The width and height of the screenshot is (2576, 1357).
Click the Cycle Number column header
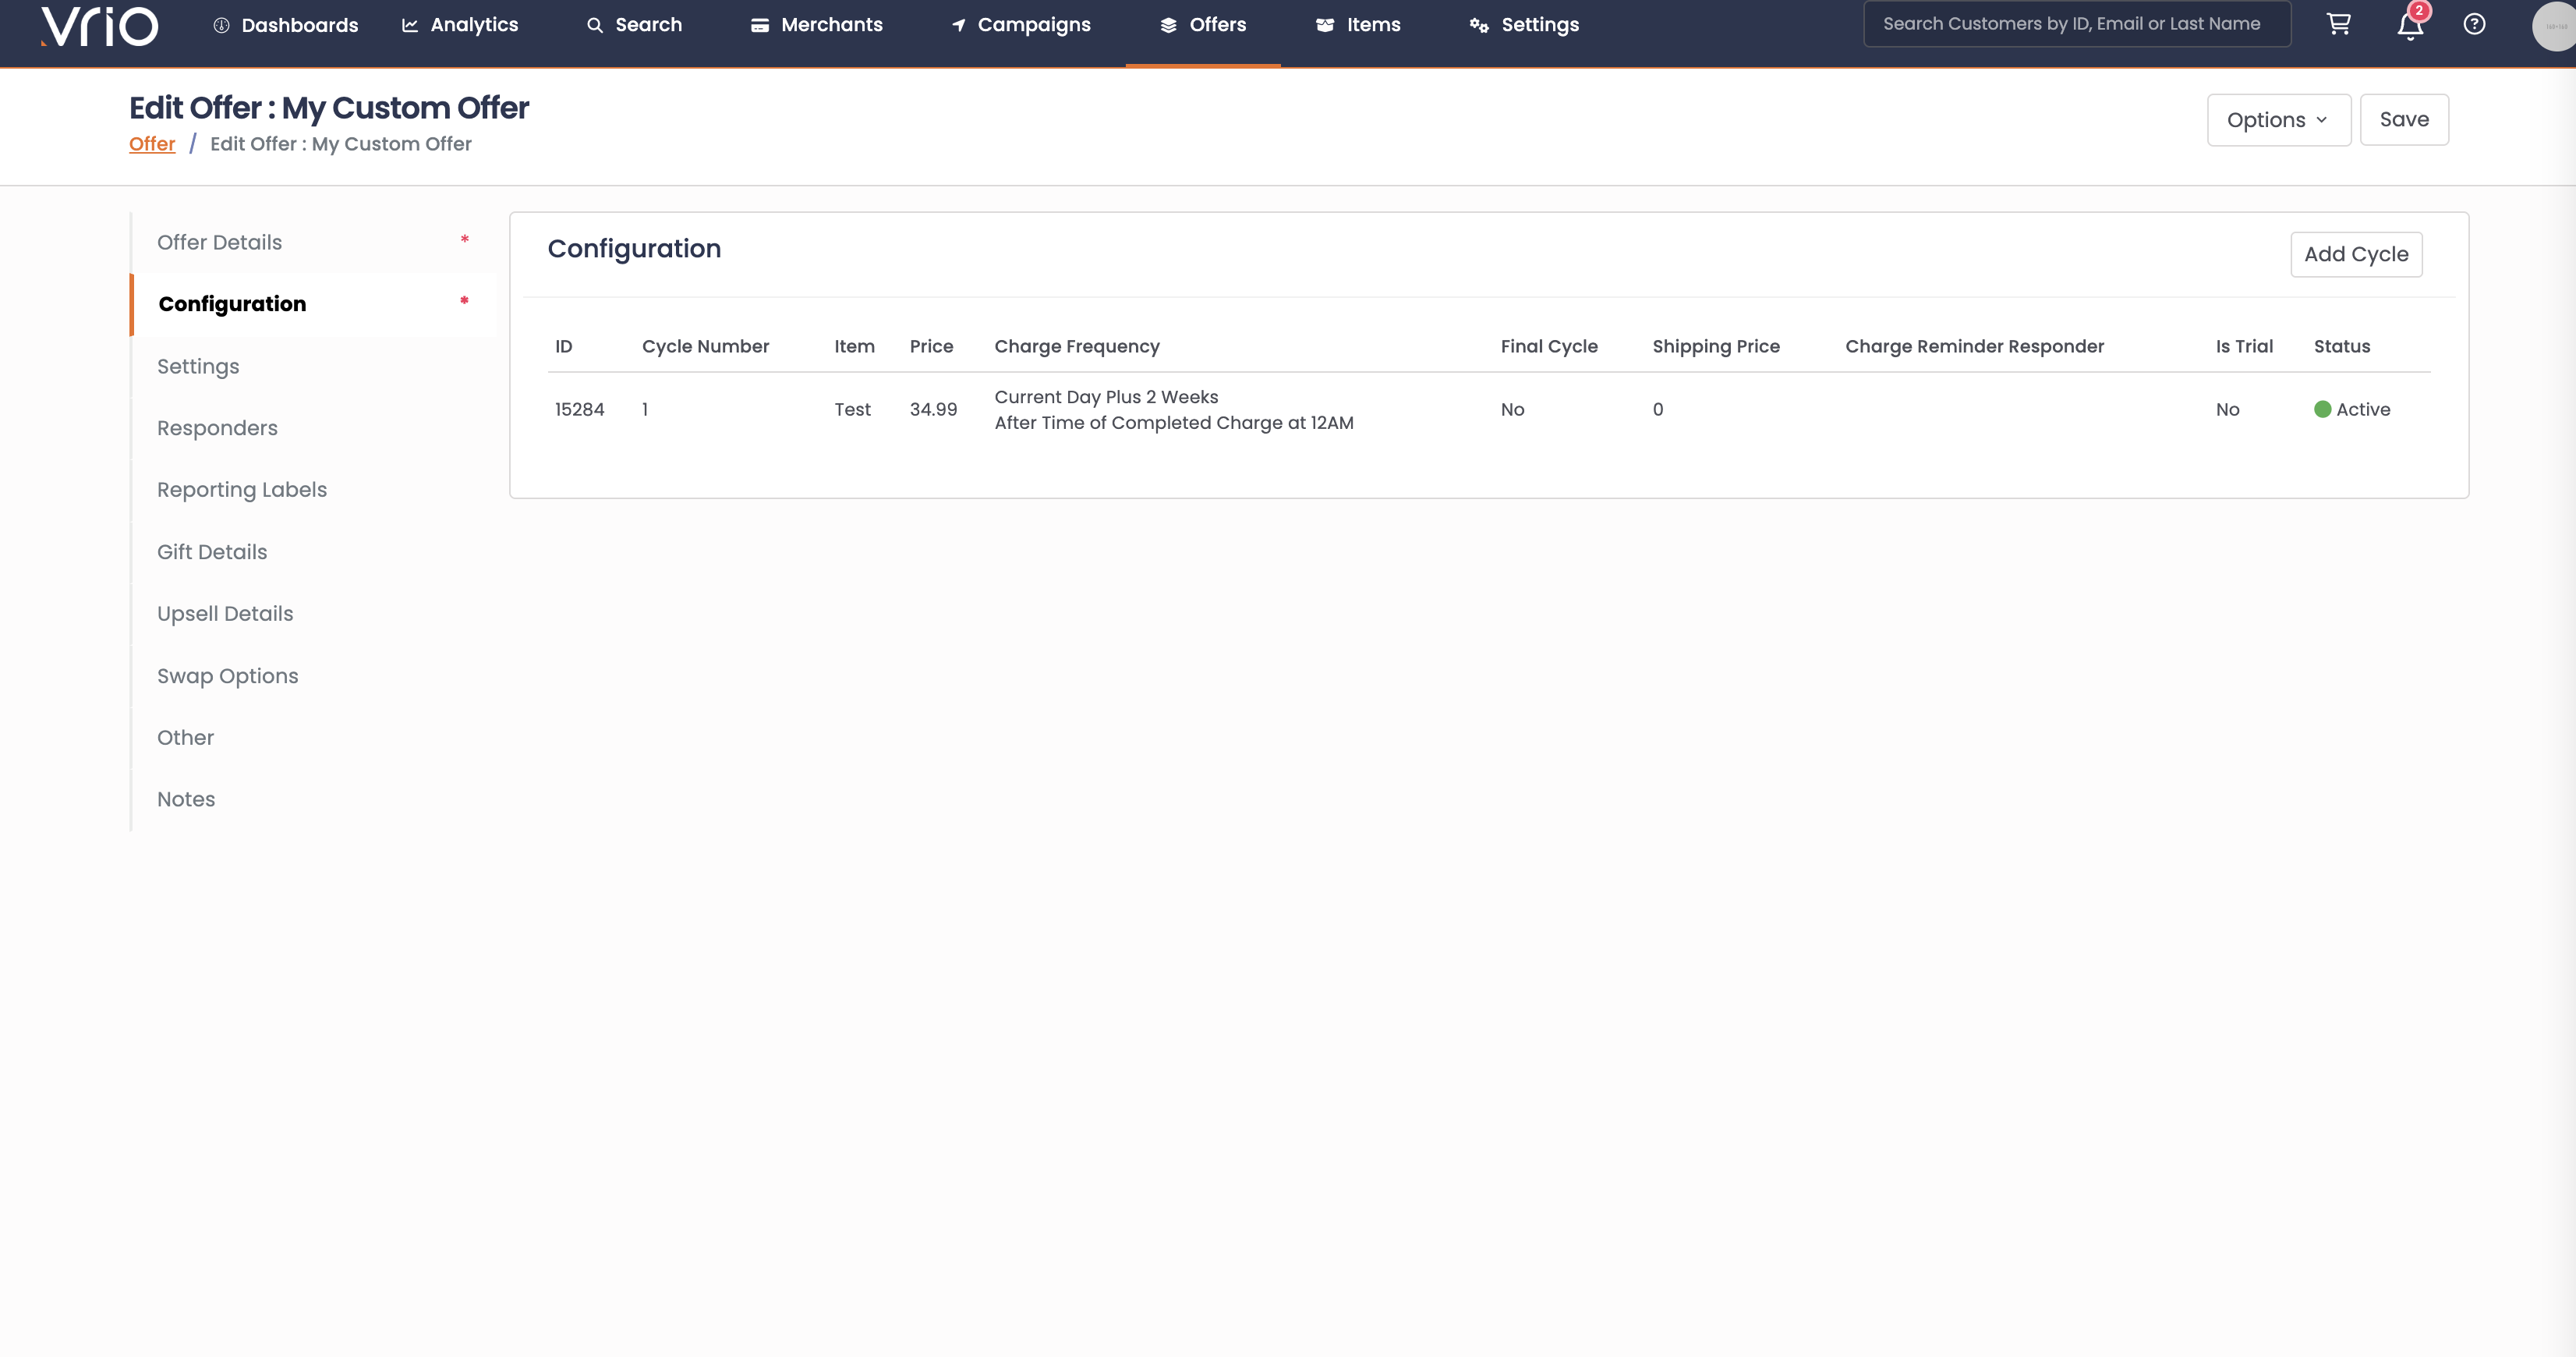(x=705, y=347)
